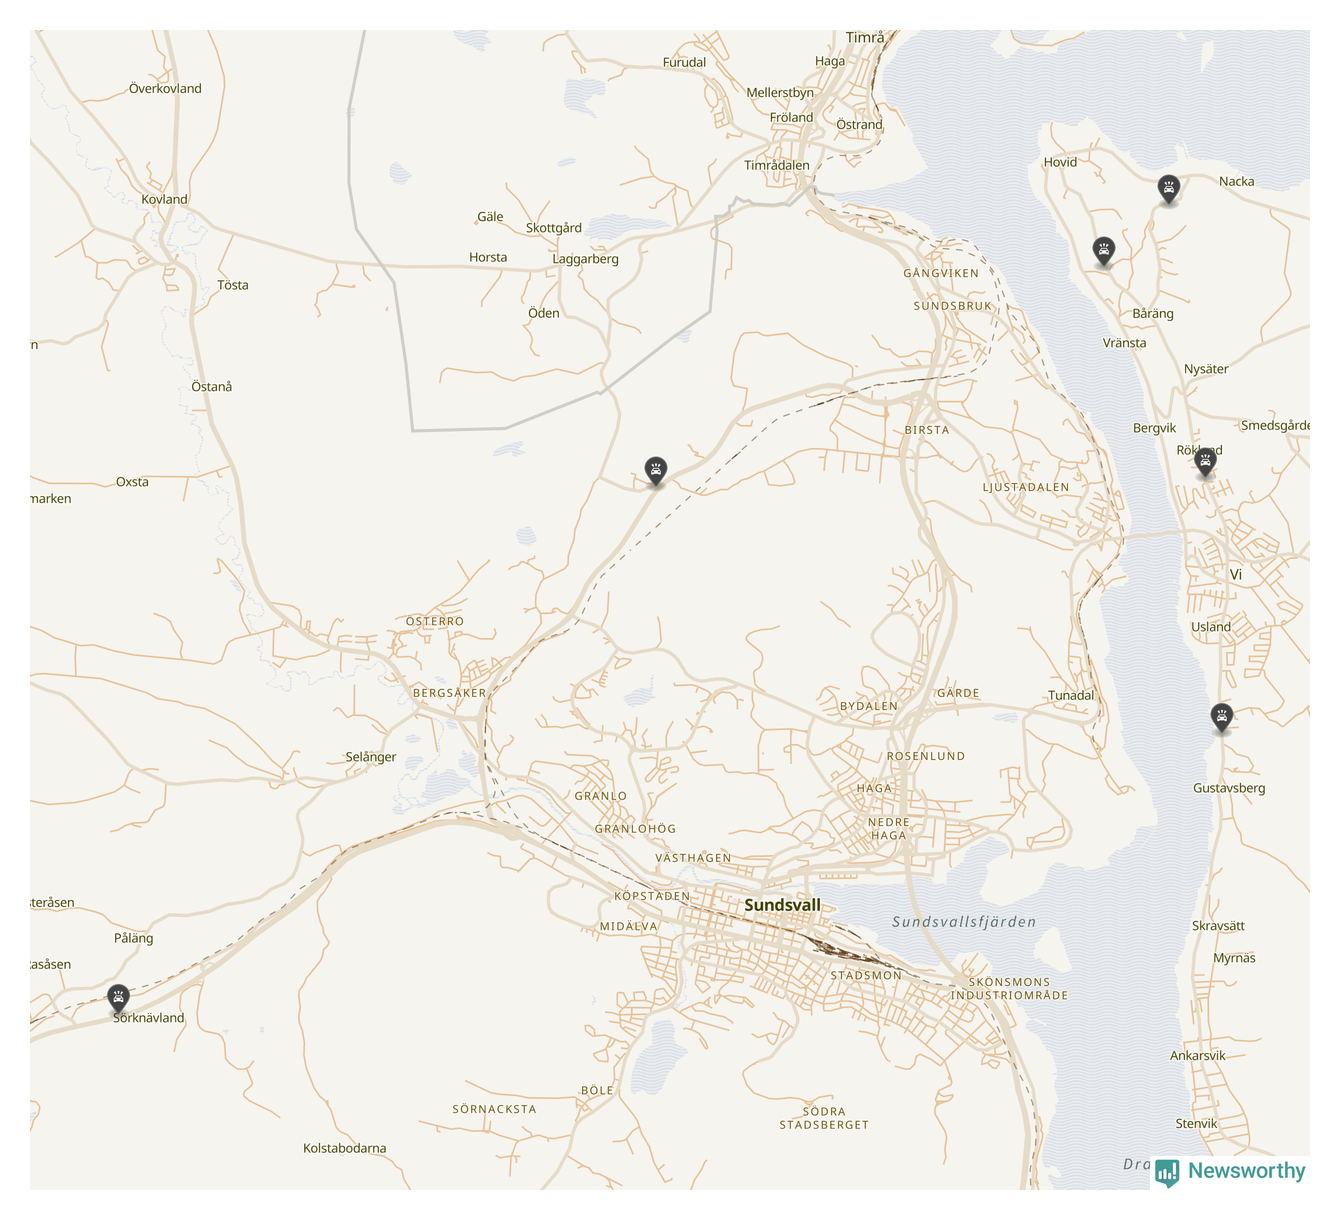This screenshot has width=1340, height=1220.
Task: Click the Sundsvall city label
Action: 782,905
